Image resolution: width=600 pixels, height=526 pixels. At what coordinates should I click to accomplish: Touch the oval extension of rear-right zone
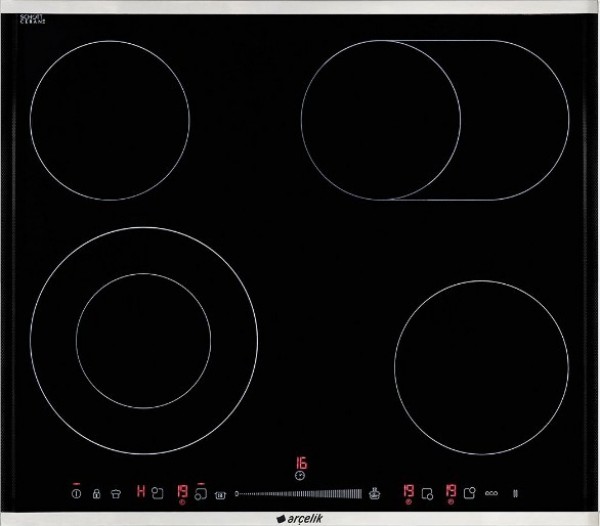pyautogui.click(x=515, y=120)
